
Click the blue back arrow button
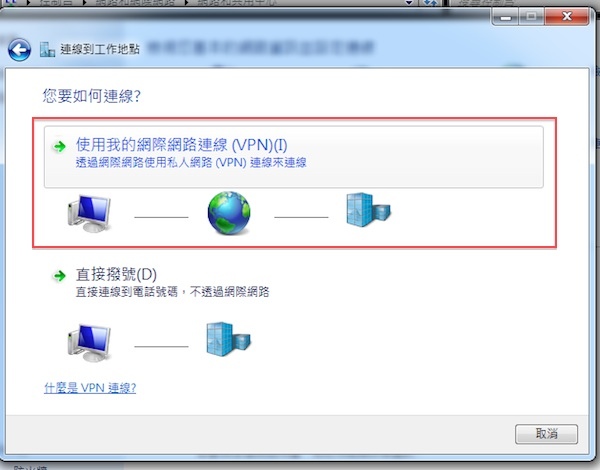click(20, 50)
